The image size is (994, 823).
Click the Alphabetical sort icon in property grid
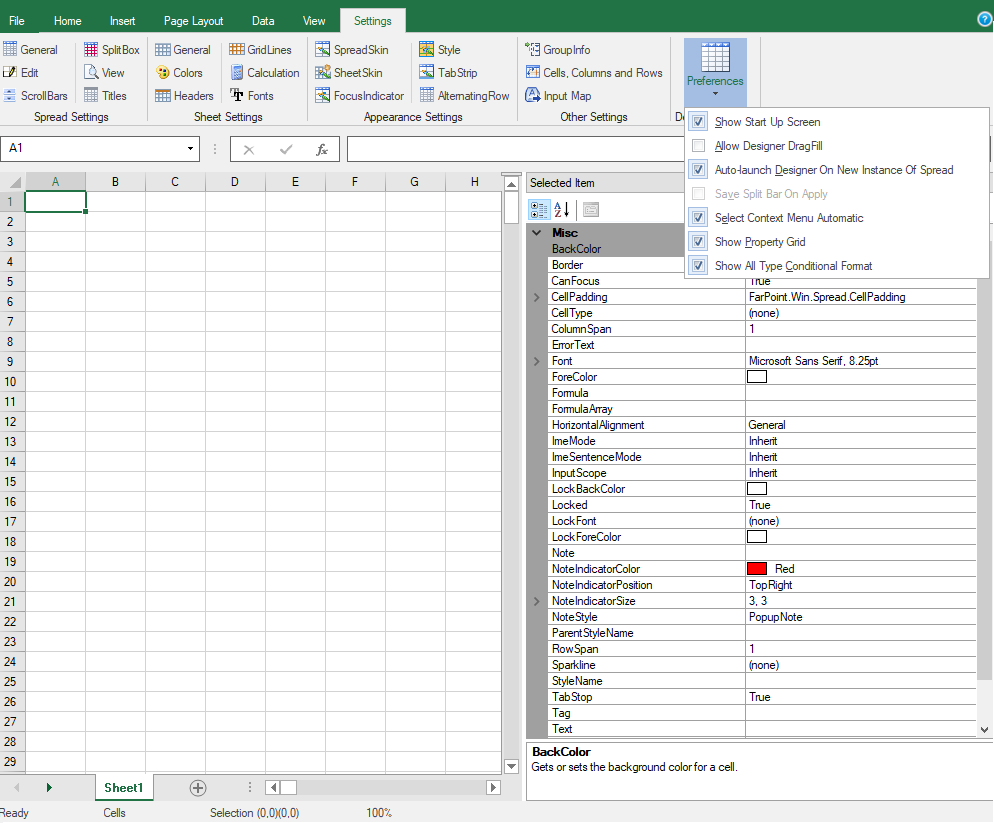tap(562, 209)
